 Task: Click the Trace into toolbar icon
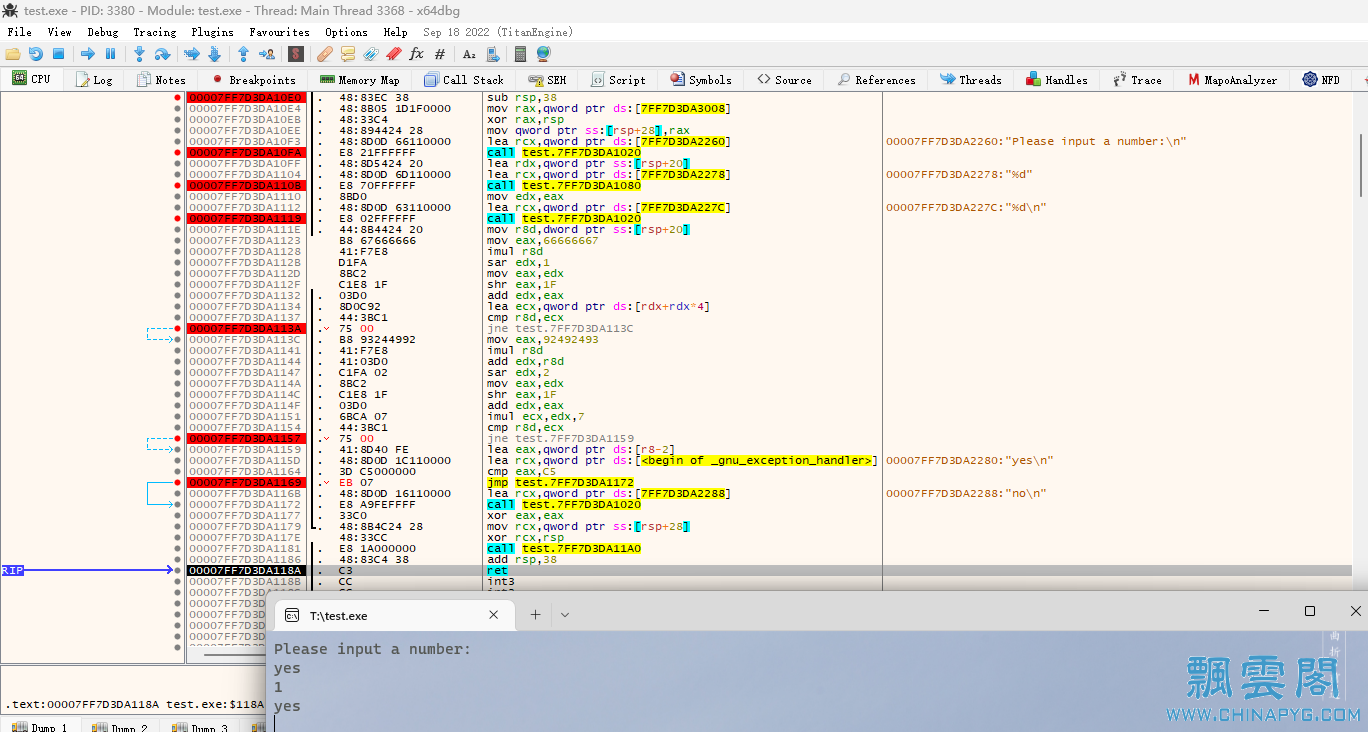point(191,54)
